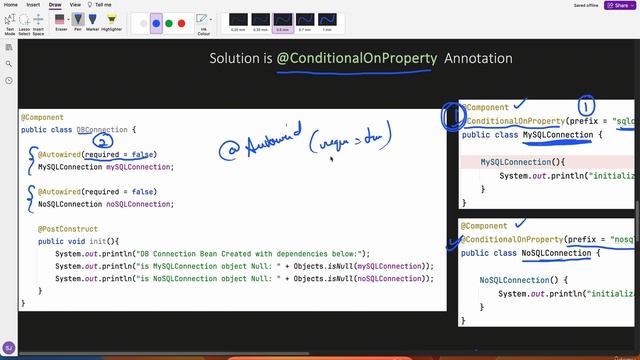Open the Tell me search box

click(x=99, y=5)
